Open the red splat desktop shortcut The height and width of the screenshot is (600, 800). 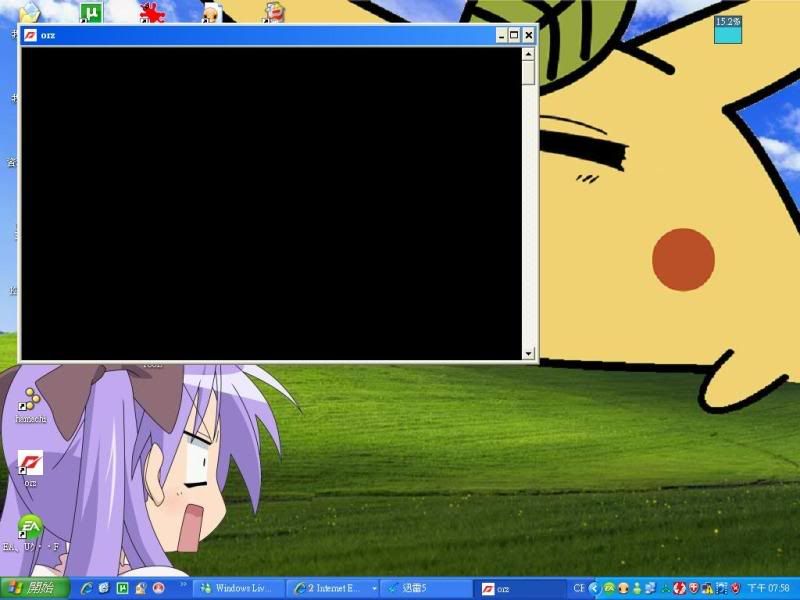click(151, 12)
